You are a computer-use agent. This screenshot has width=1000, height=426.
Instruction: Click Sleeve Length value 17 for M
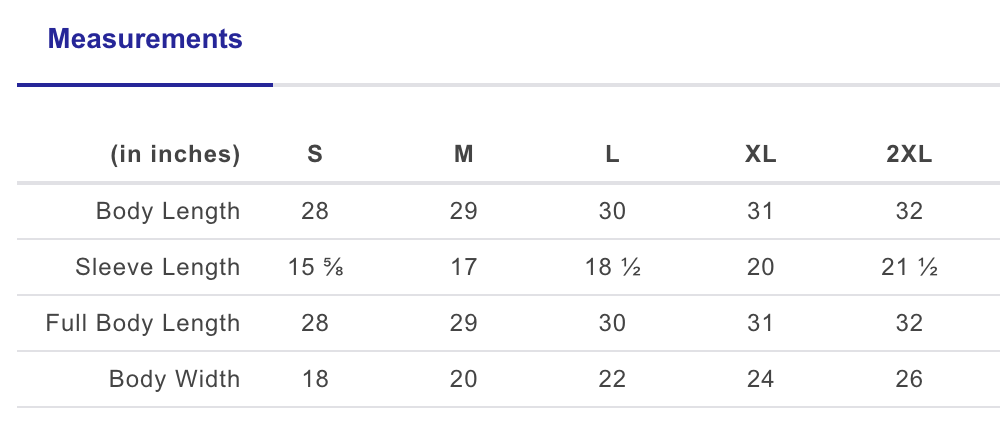[x=463, y=267]
